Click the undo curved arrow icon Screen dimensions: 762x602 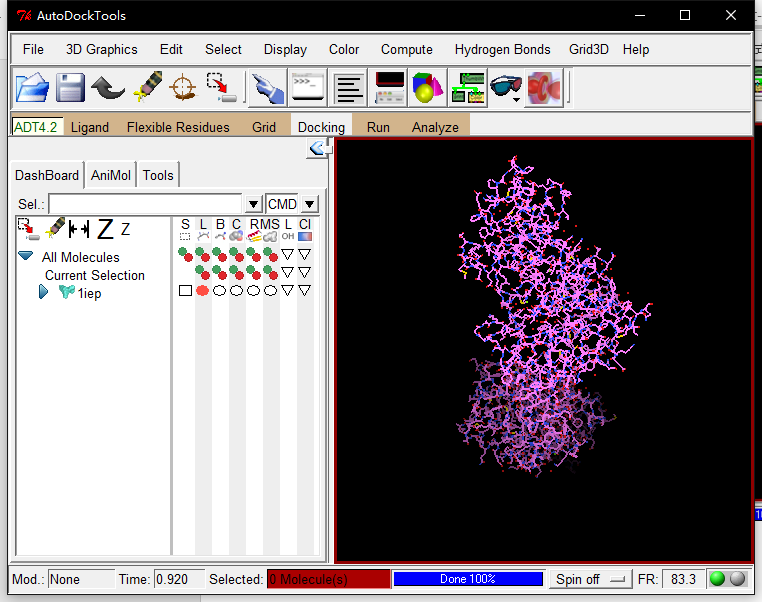108,88
